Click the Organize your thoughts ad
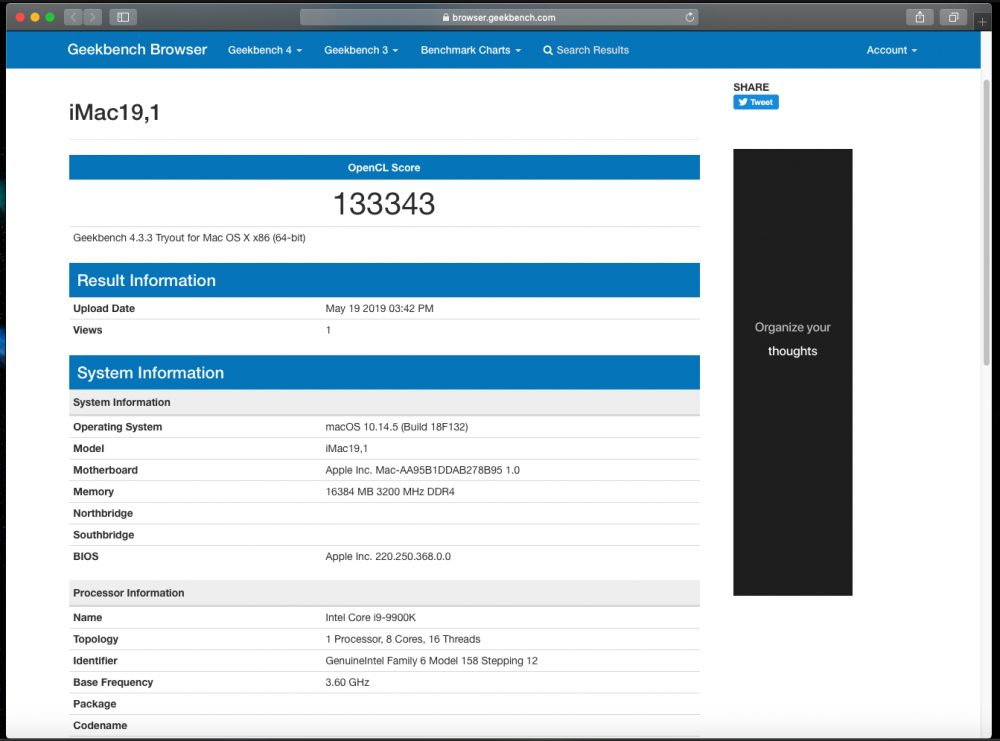 [793, 372]
